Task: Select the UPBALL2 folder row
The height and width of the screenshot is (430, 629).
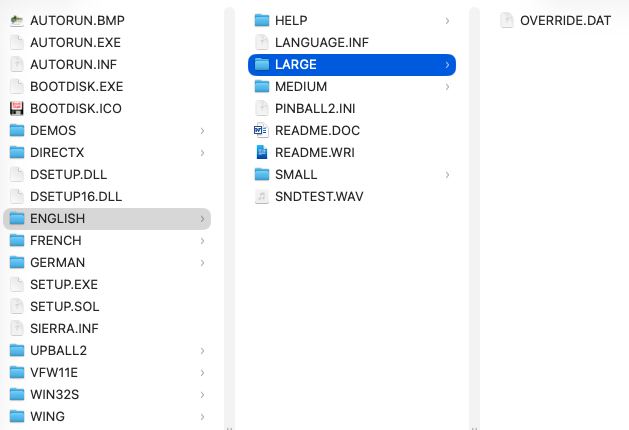Action: coord(107,351)
